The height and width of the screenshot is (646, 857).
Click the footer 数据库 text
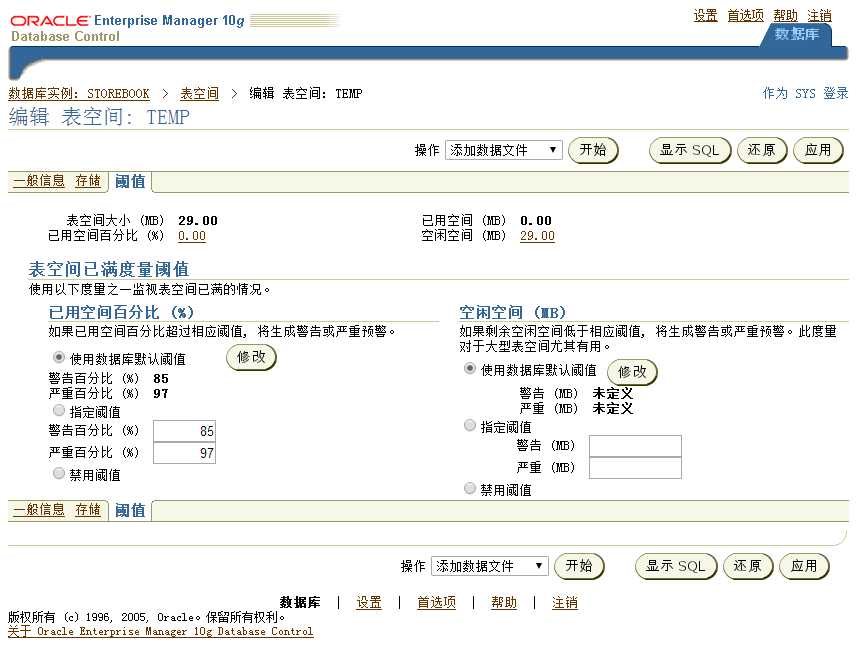(300, 603)
